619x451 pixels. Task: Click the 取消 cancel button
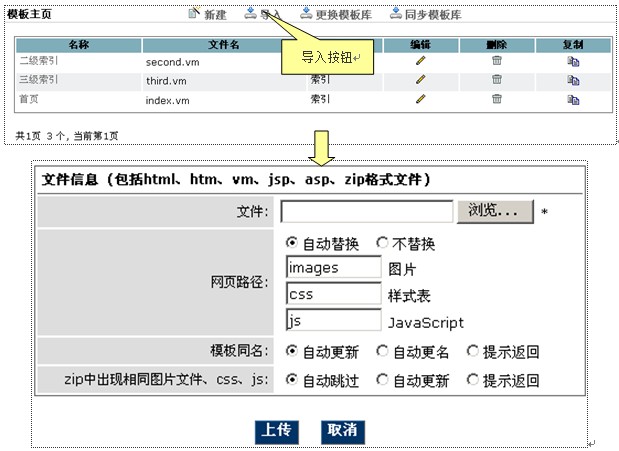(343, 431)
